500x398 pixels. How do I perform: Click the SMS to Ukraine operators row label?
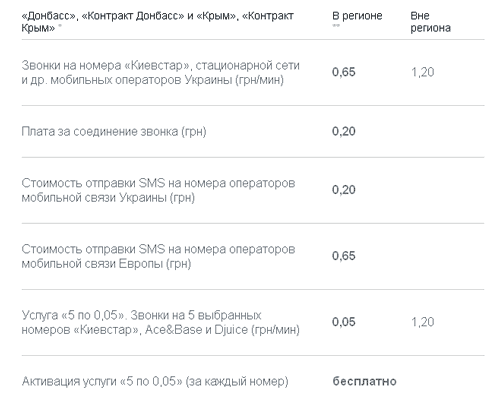158,190
